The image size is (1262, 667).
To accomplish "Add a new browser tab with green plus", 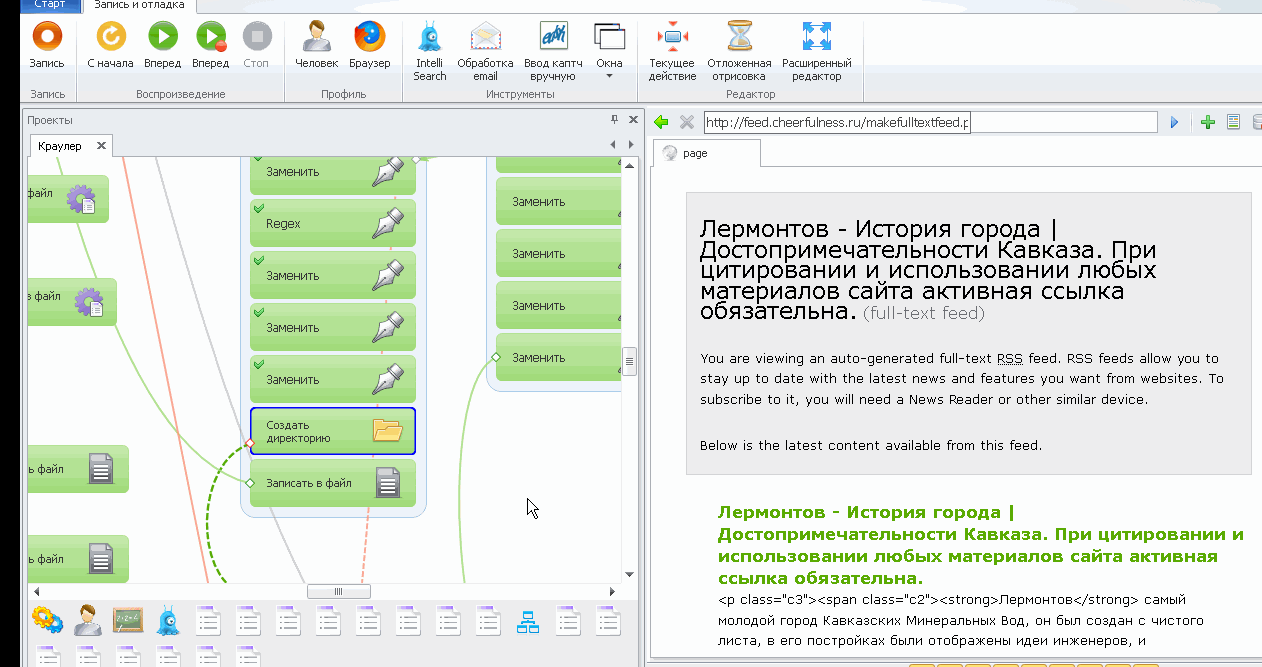I will point(1208,122).
